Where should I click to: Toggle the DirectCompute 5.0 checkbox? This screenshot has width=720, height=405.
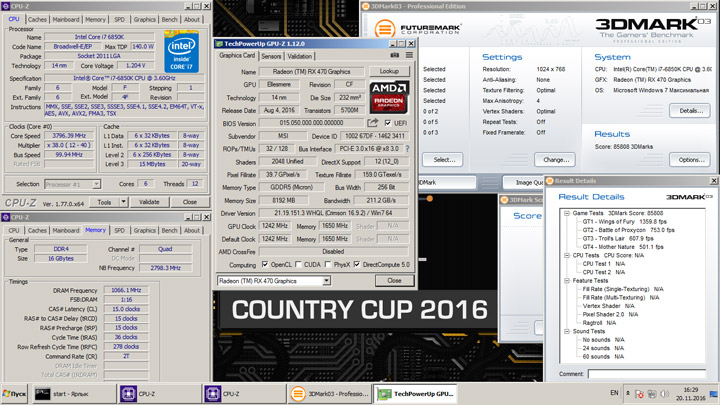[x=357, y=264]
